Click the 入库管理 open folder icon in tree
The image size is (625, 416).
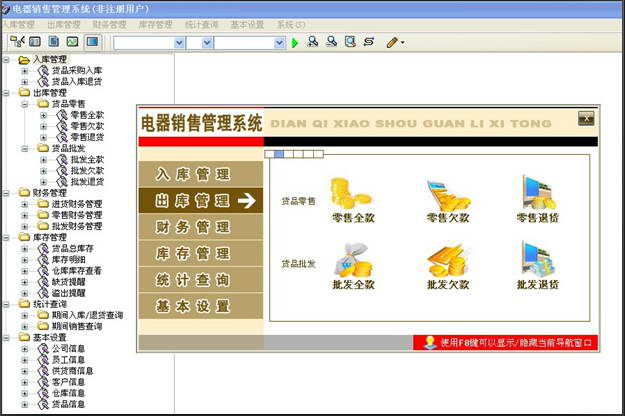coord(24,60)
